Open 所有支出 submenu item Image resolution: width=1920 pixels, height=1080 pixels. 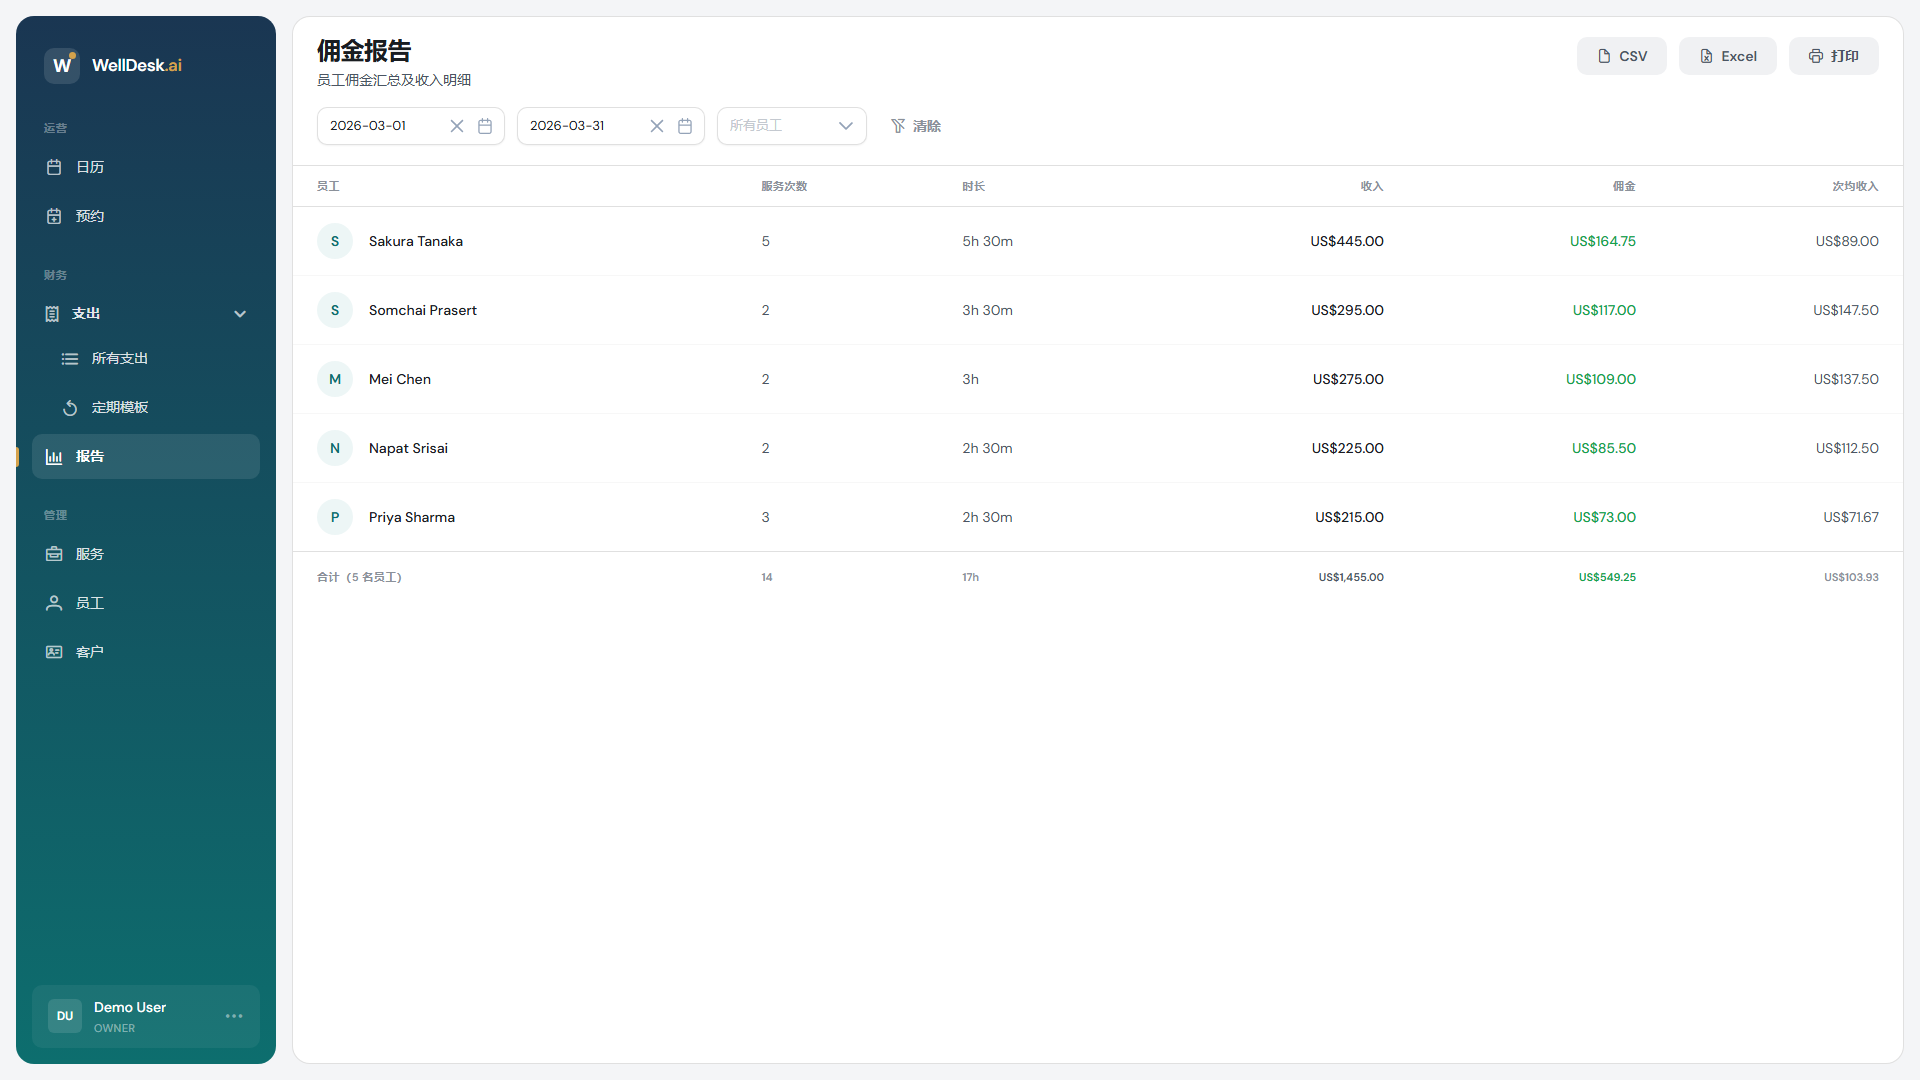pos(120,358)
